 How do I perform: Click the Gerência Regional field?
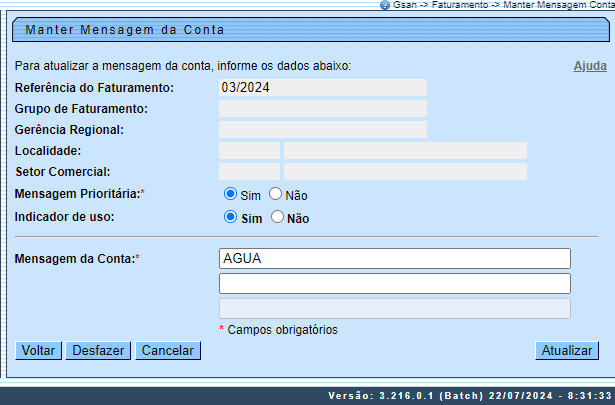322,129
